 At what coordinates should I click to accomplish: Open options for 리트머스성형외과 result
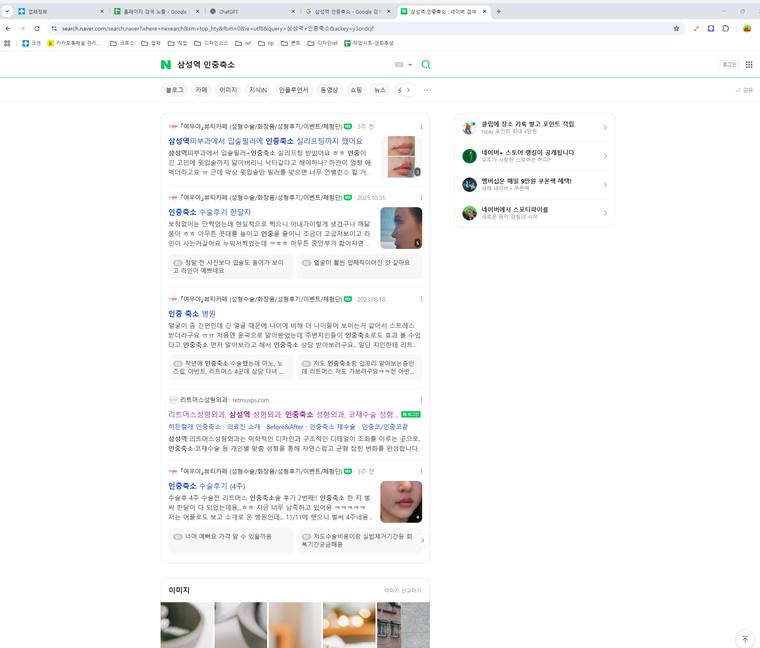pyautogui.click(x=421, y=400)
